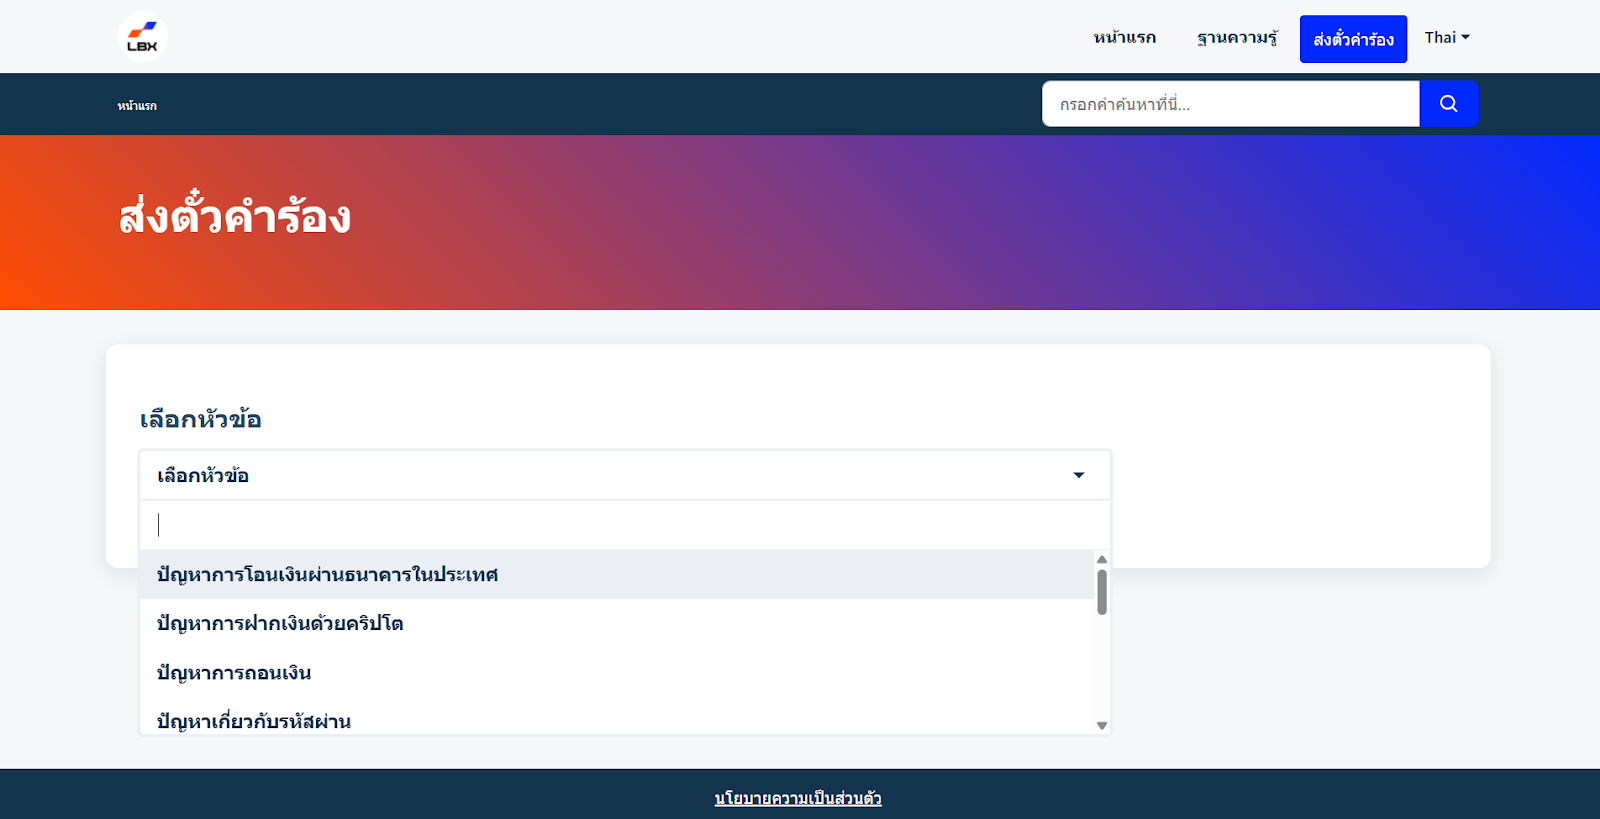Click the LBX logo icon
The height and width of the screenshot is (819, 1600).
(x=142, y=37)
